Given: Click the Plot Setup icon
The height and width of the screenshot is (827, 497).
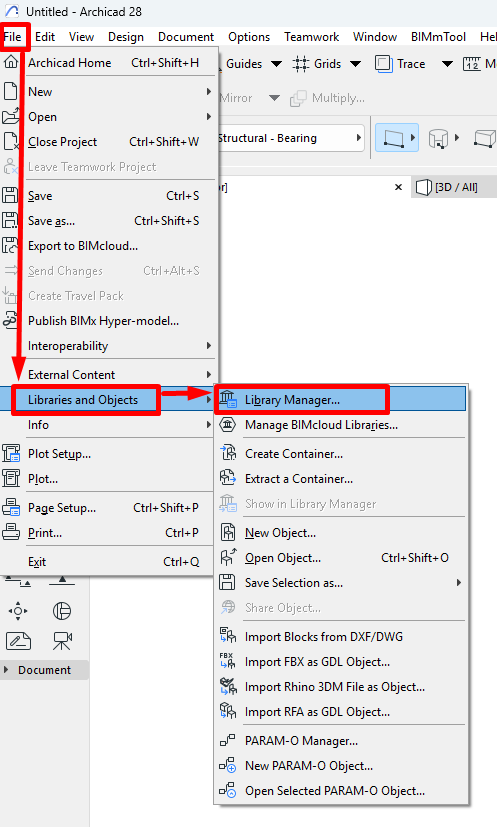Looking at the screenshot, I should (x=11, y=453).
